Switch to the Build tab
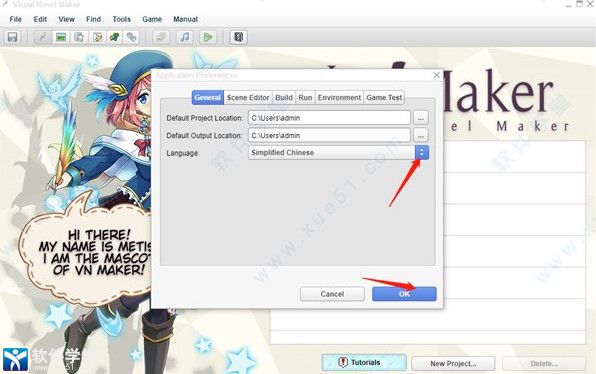596x374 pixels. tap(284, 98)
